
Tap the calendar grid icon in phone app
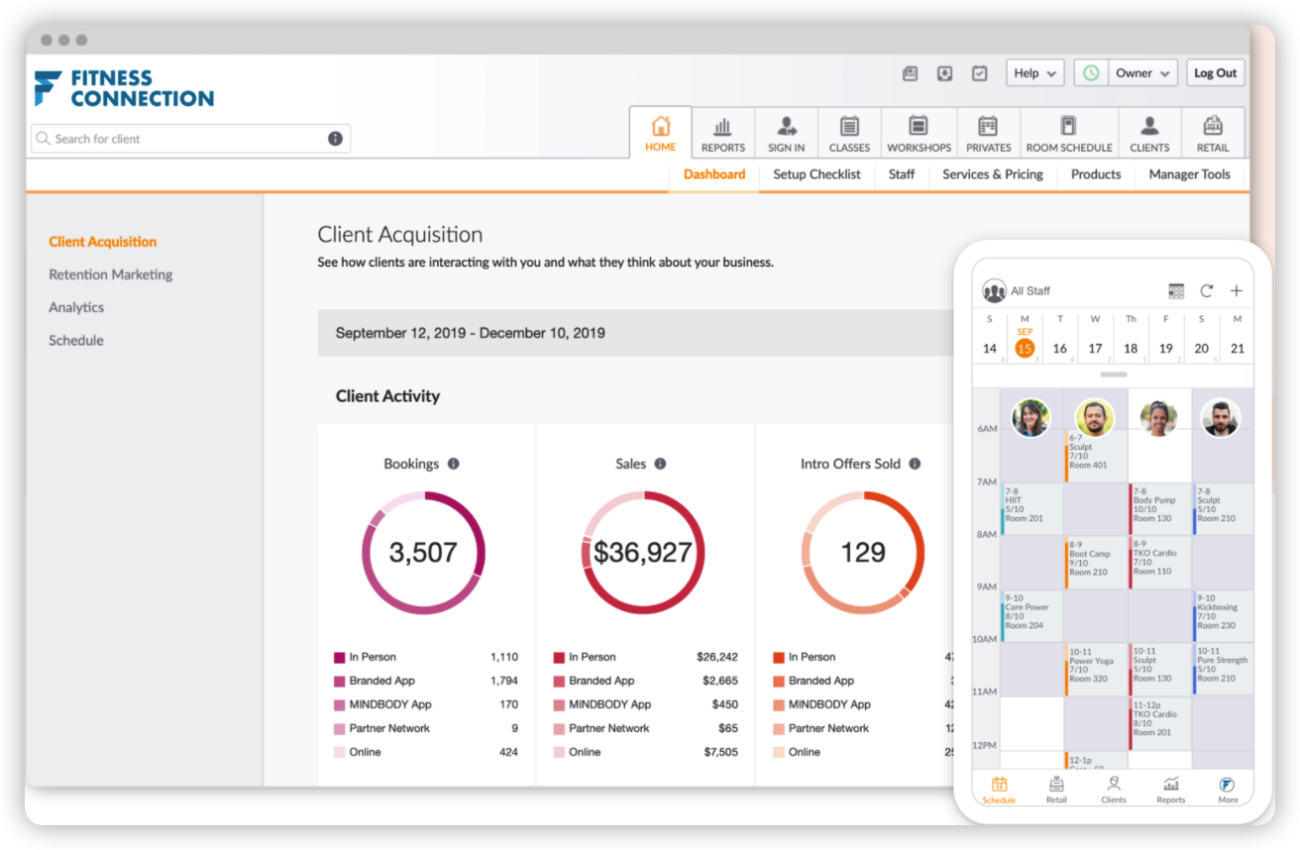1176,291
